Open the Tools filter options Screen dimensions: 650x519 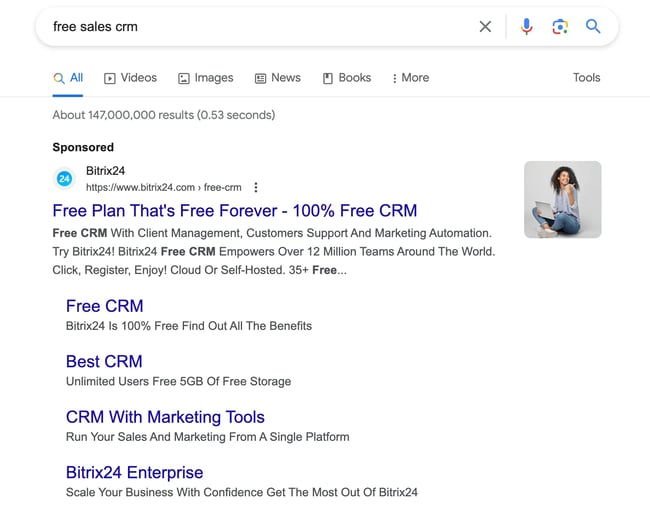click(x=586, y=78)
